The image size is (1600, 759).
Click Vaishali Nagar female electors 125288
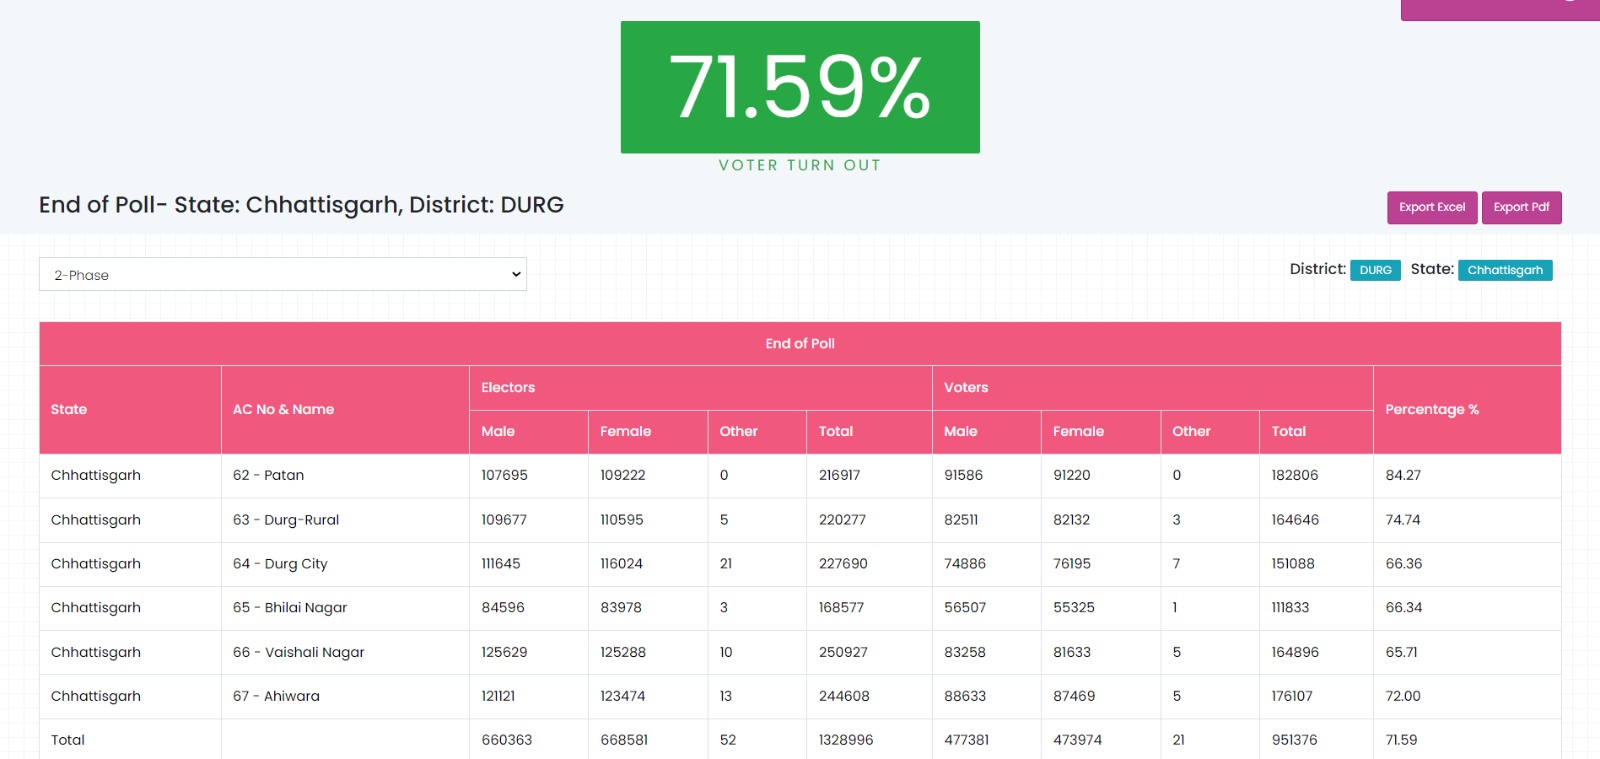coord(623,652)
